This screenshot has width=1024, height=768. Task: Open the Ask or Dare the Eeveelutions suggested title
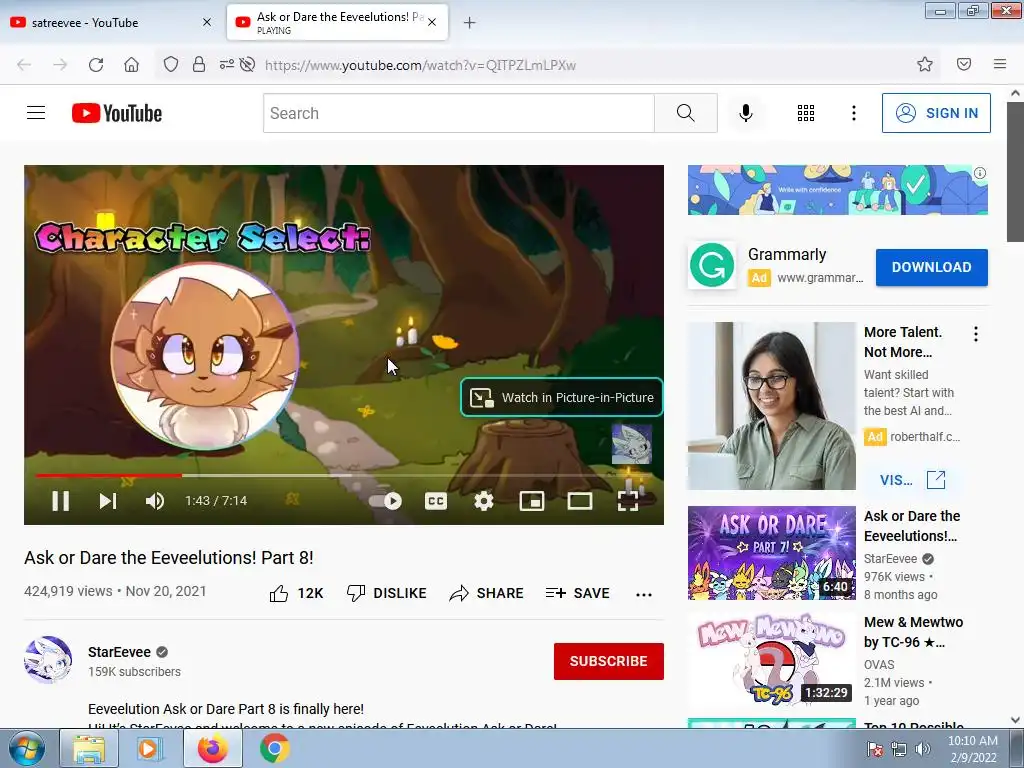click(911, 526)
